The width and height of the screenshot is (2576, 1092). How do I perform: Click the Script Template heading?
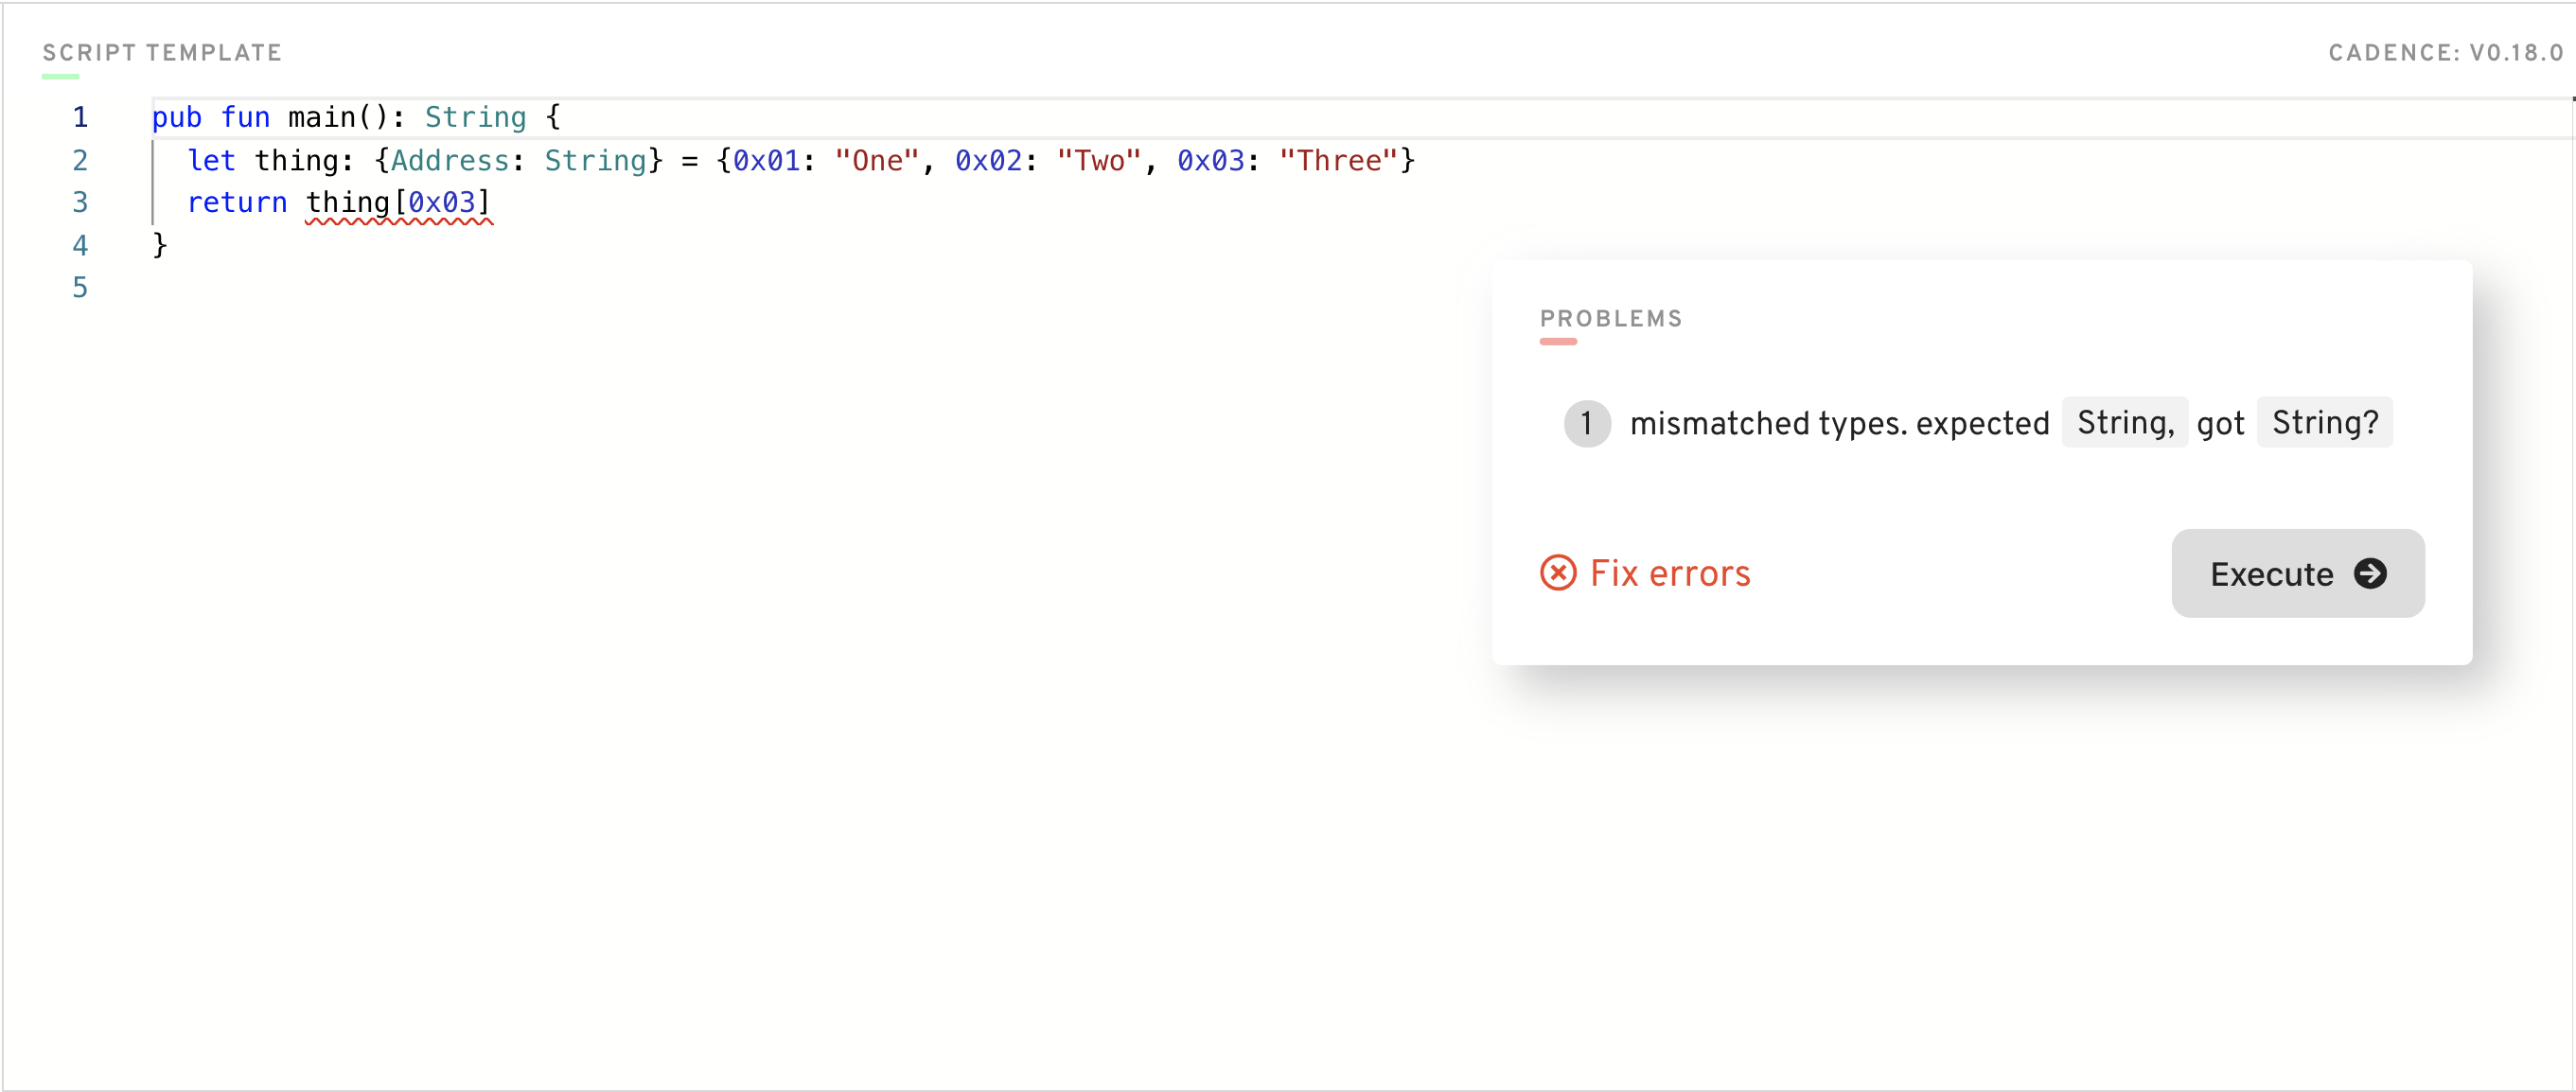(x=162, y=53)
